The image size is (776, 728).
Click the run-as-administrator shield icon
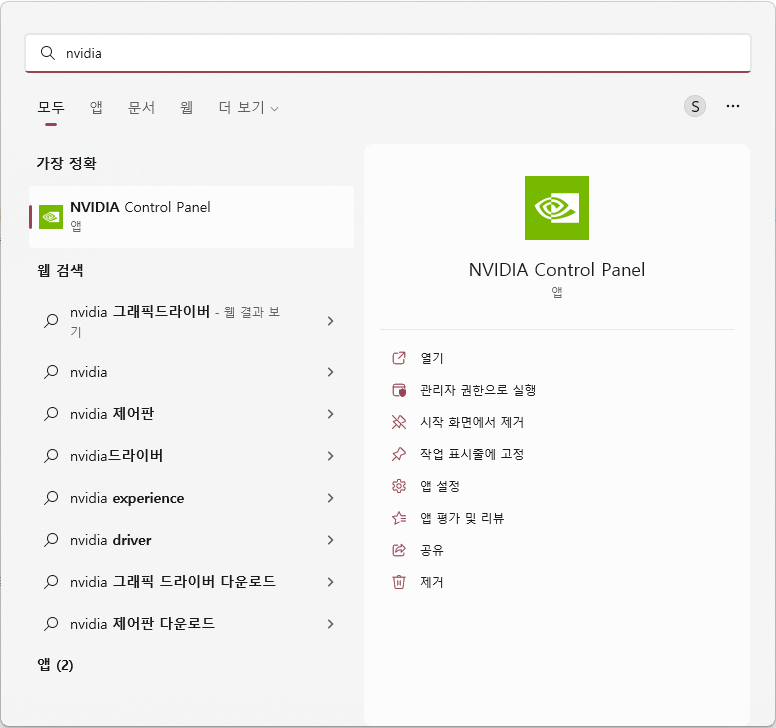point(399,390)
